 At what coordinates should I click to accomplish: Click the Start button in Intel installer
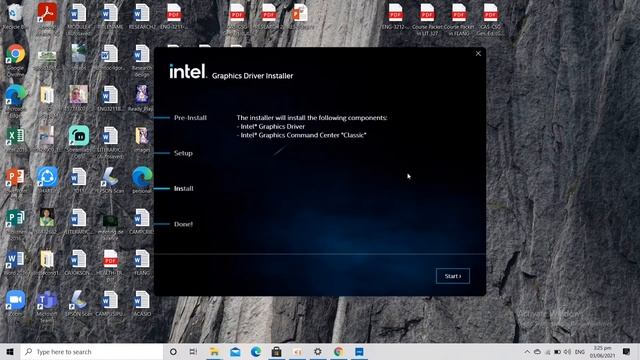click(453, 276)
